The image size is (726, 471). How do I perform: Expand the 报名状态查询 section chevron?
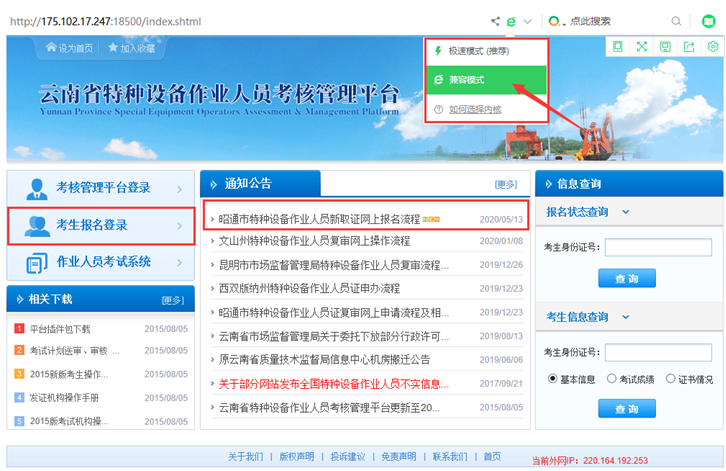[x=626, y=212]
